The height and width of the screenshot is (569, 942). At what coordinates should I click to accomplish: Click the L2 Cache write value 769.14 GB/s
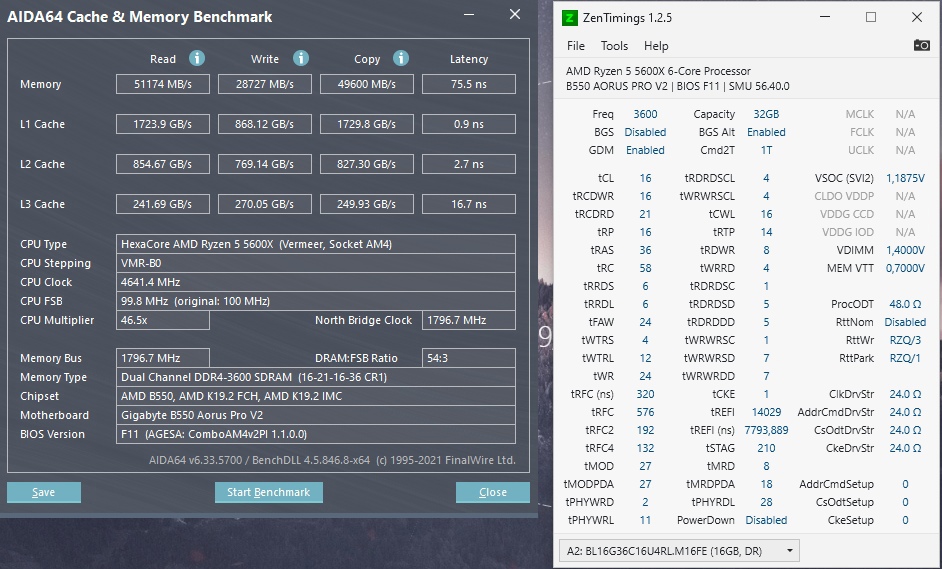click(x=265, y=164)
